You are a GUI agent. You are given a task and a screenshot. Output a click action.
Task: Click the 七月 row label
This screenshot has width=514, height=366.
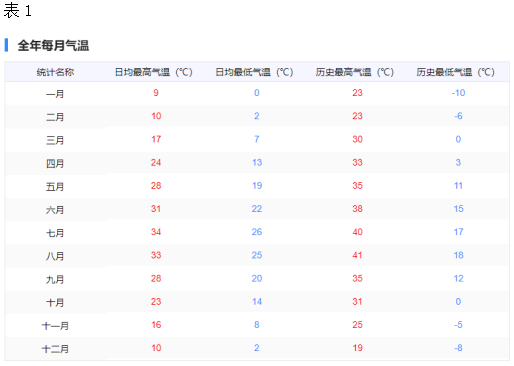[x=55, y=233]
